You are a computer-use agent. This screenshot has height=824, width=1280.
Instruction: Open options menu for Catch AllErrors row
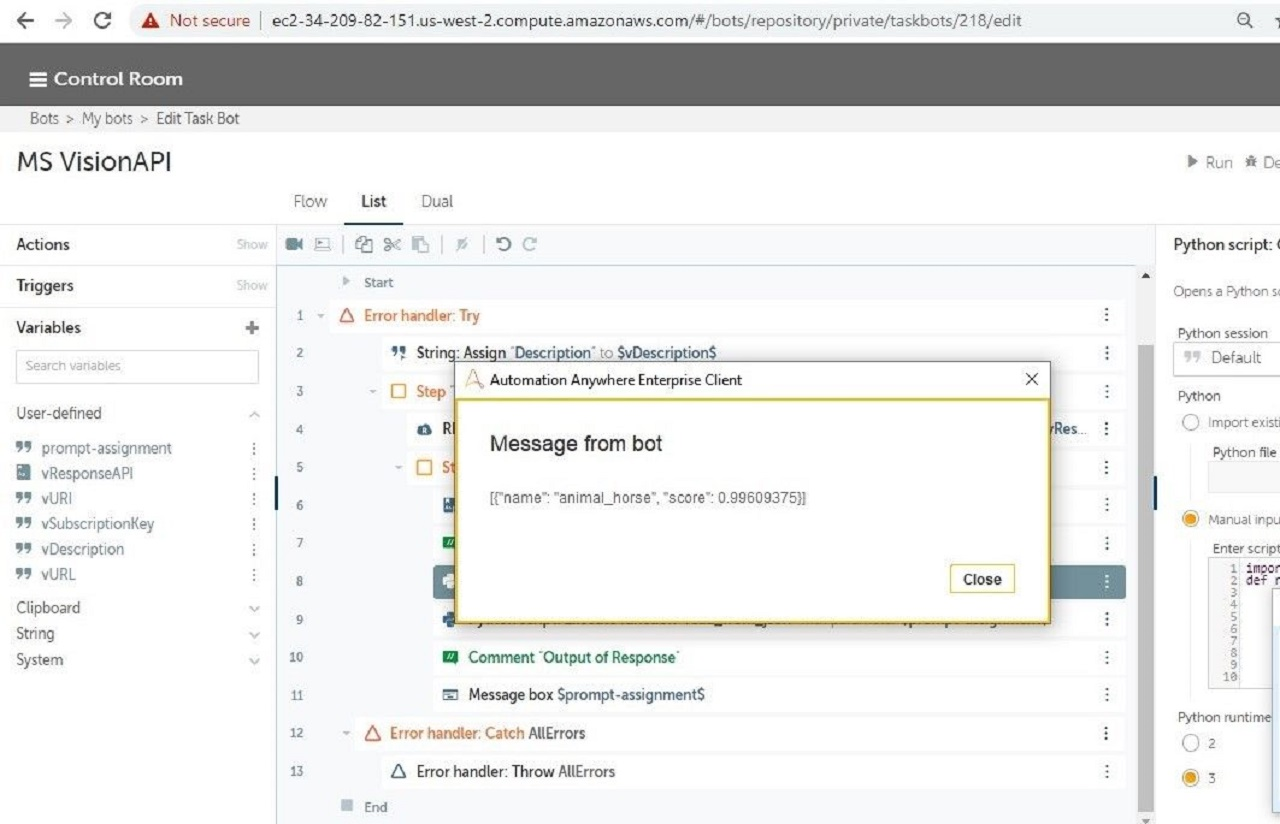pos(1106,733)
